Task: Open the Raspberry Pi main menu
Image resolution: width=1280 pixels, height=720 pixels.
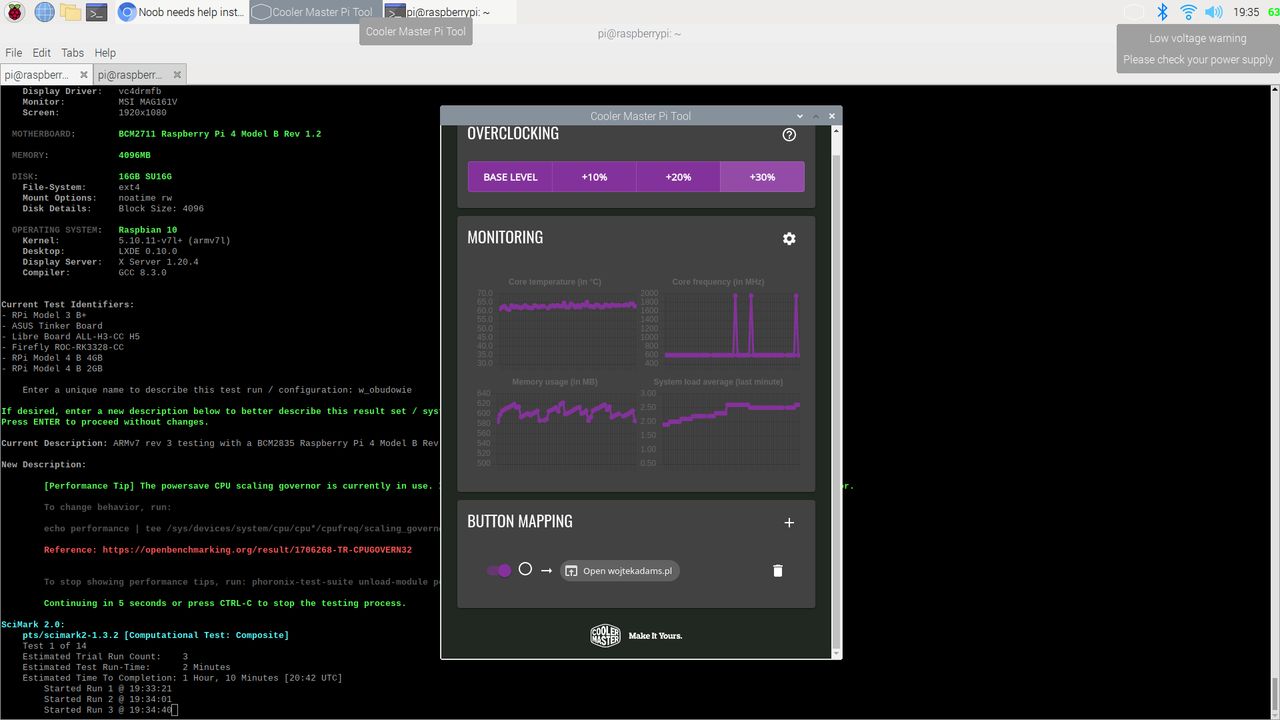Action: point(15,12)
